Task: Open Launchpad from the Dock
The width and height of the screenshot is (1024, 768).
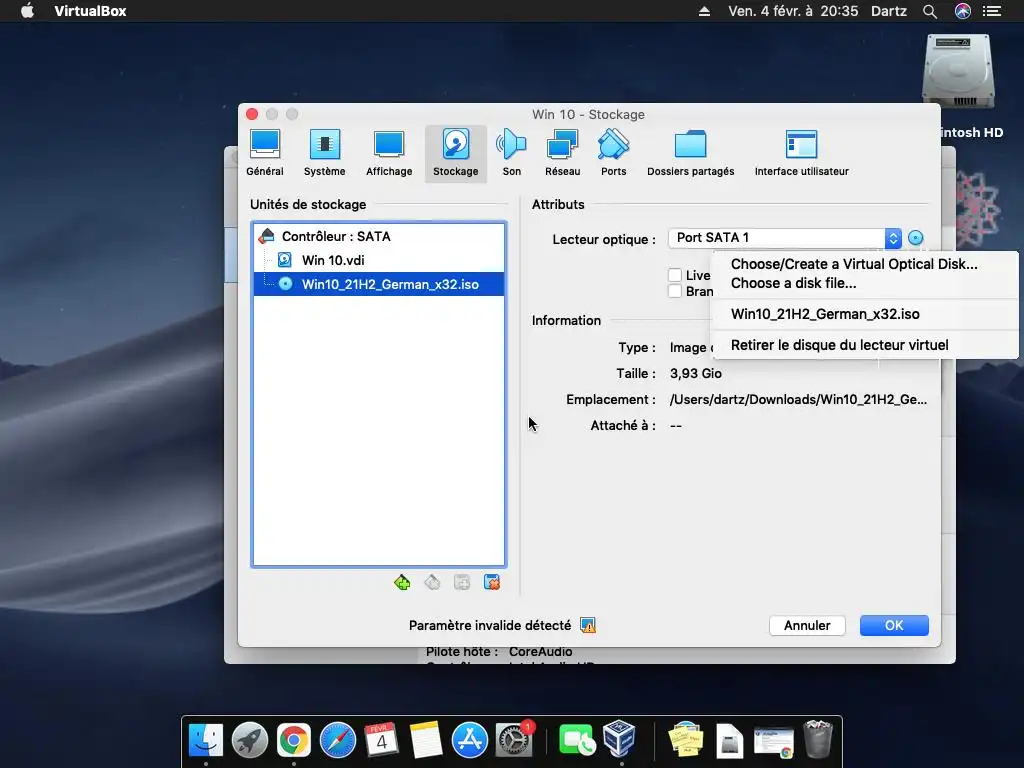Action: tap(249, 741)
